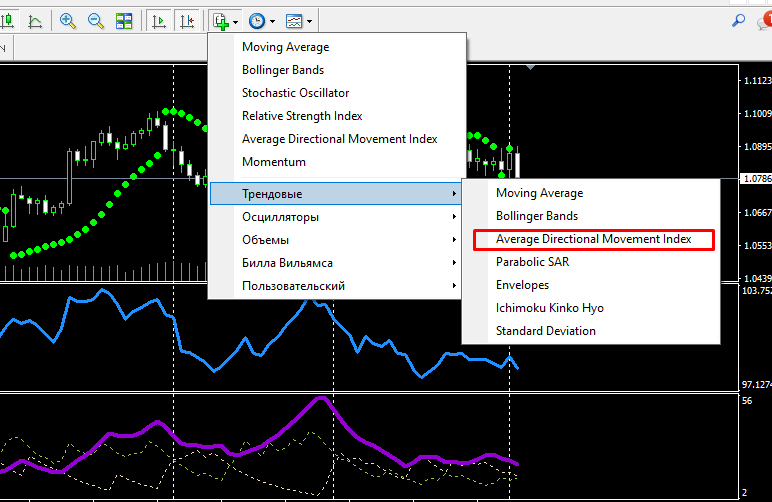Expand the templates dropdown arrow
This screenshot has height=502, width=772.
[x=309, y=22]
